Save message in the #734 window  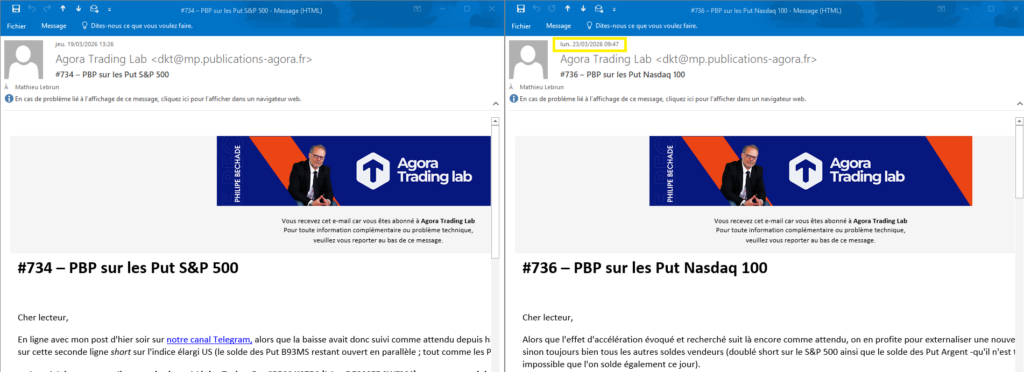16,9
